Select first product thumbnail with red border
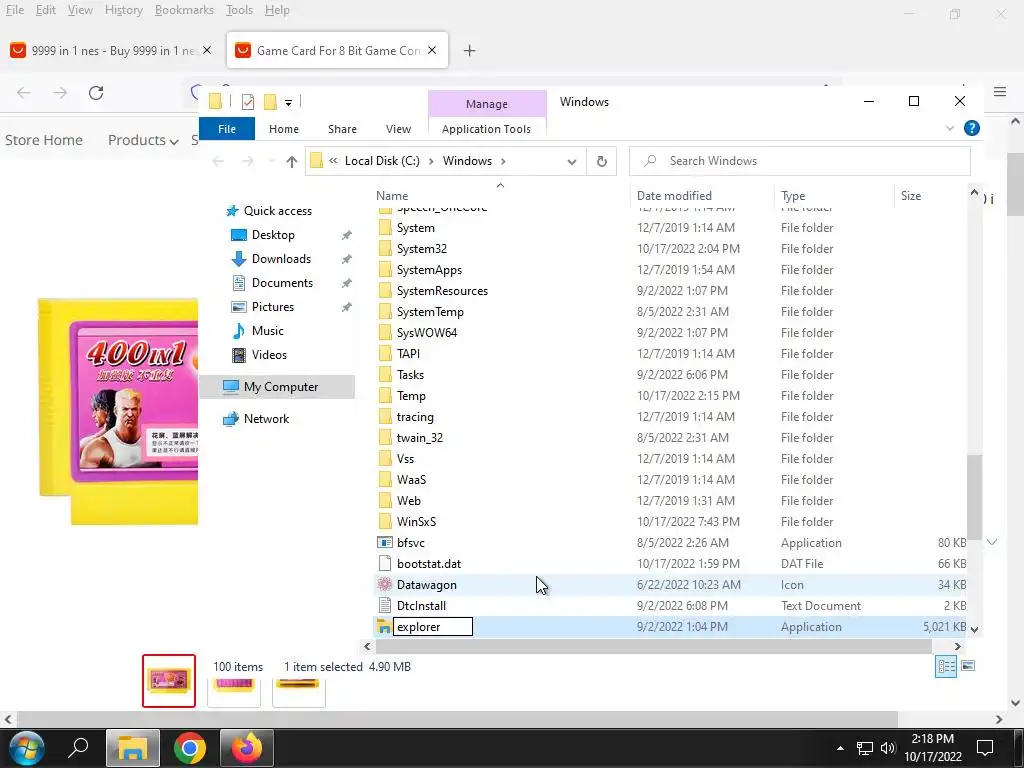 click(168, 681)
